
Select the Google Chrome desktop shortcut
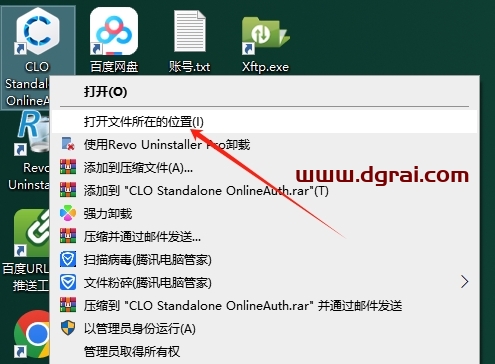(32, 334)
